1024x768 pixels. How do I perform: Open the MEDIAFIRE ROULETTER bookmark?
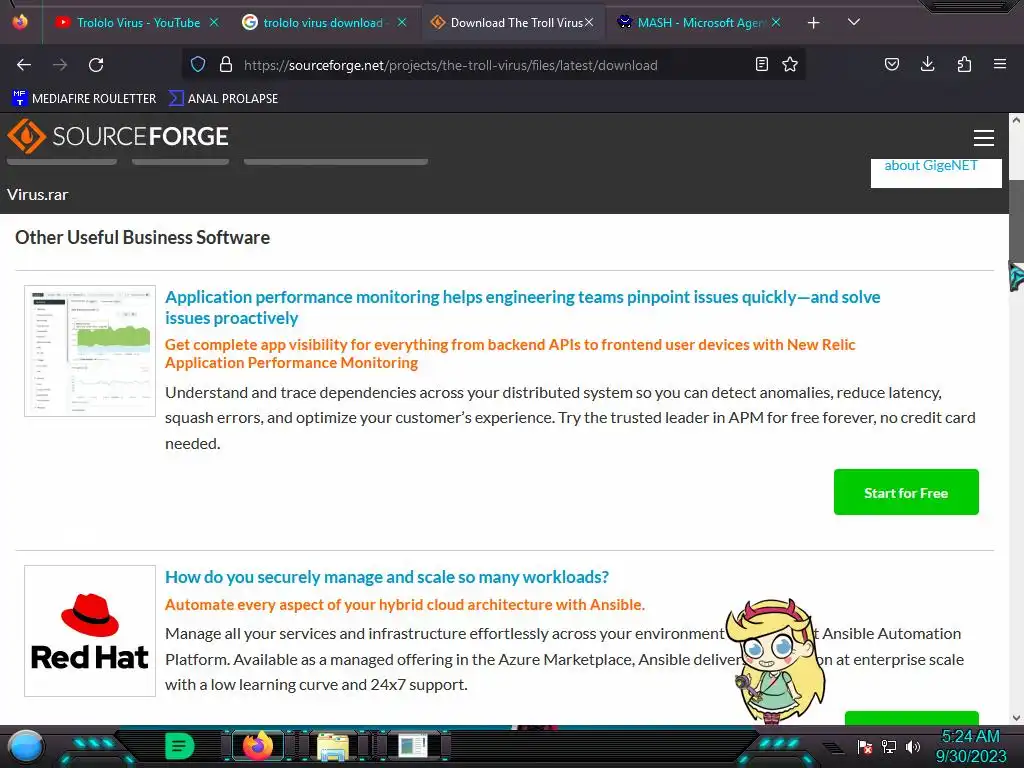click(x=84, y=99)
